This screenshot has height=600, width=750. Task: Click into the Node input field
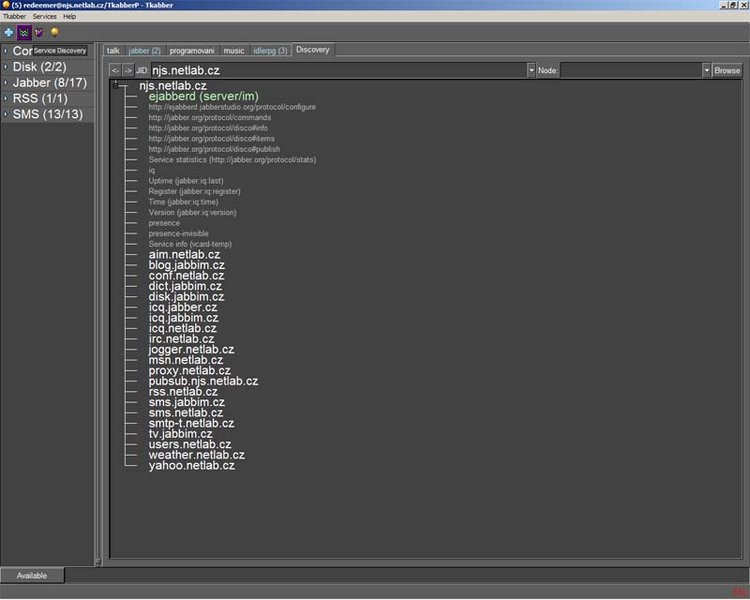630,71
